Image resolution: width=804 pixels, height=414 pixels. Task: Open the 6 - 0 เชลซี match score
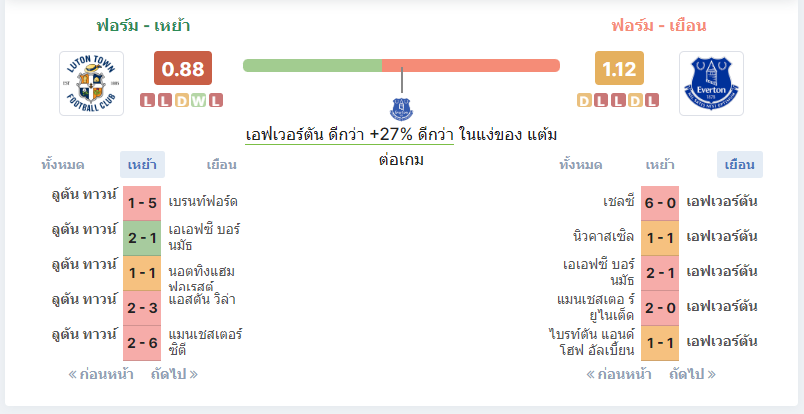pos(660,203)
